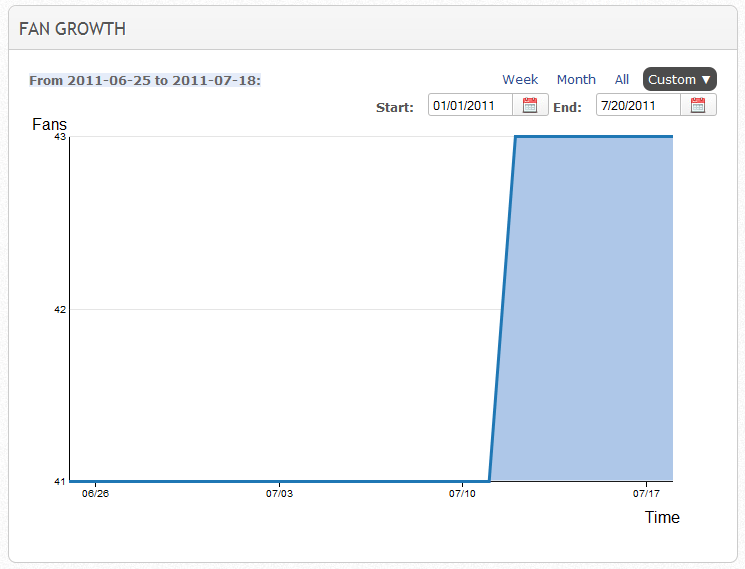
Task: Click the Start date input field
Action: 471,105
